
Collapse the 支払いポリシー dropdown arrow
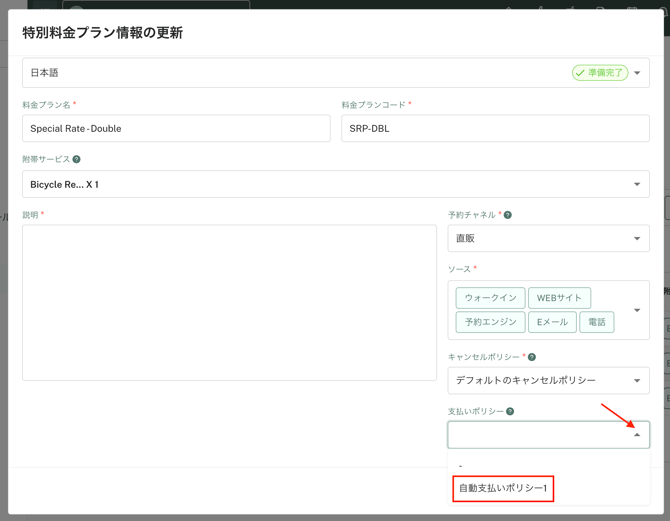(x=637, y=435)
